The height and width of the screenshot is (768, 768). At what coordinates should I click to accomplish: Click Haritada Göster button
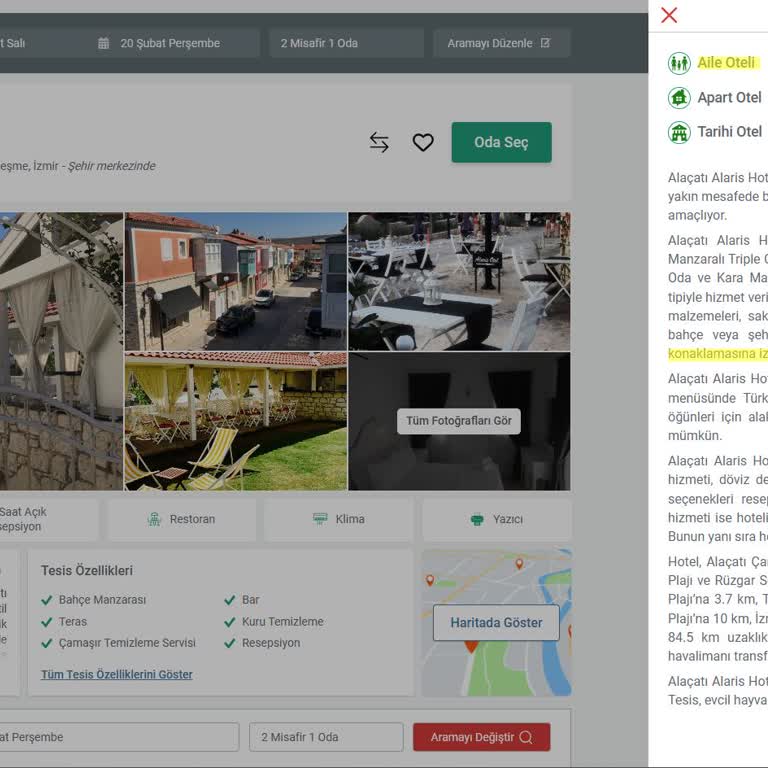(x=496, y=623)
